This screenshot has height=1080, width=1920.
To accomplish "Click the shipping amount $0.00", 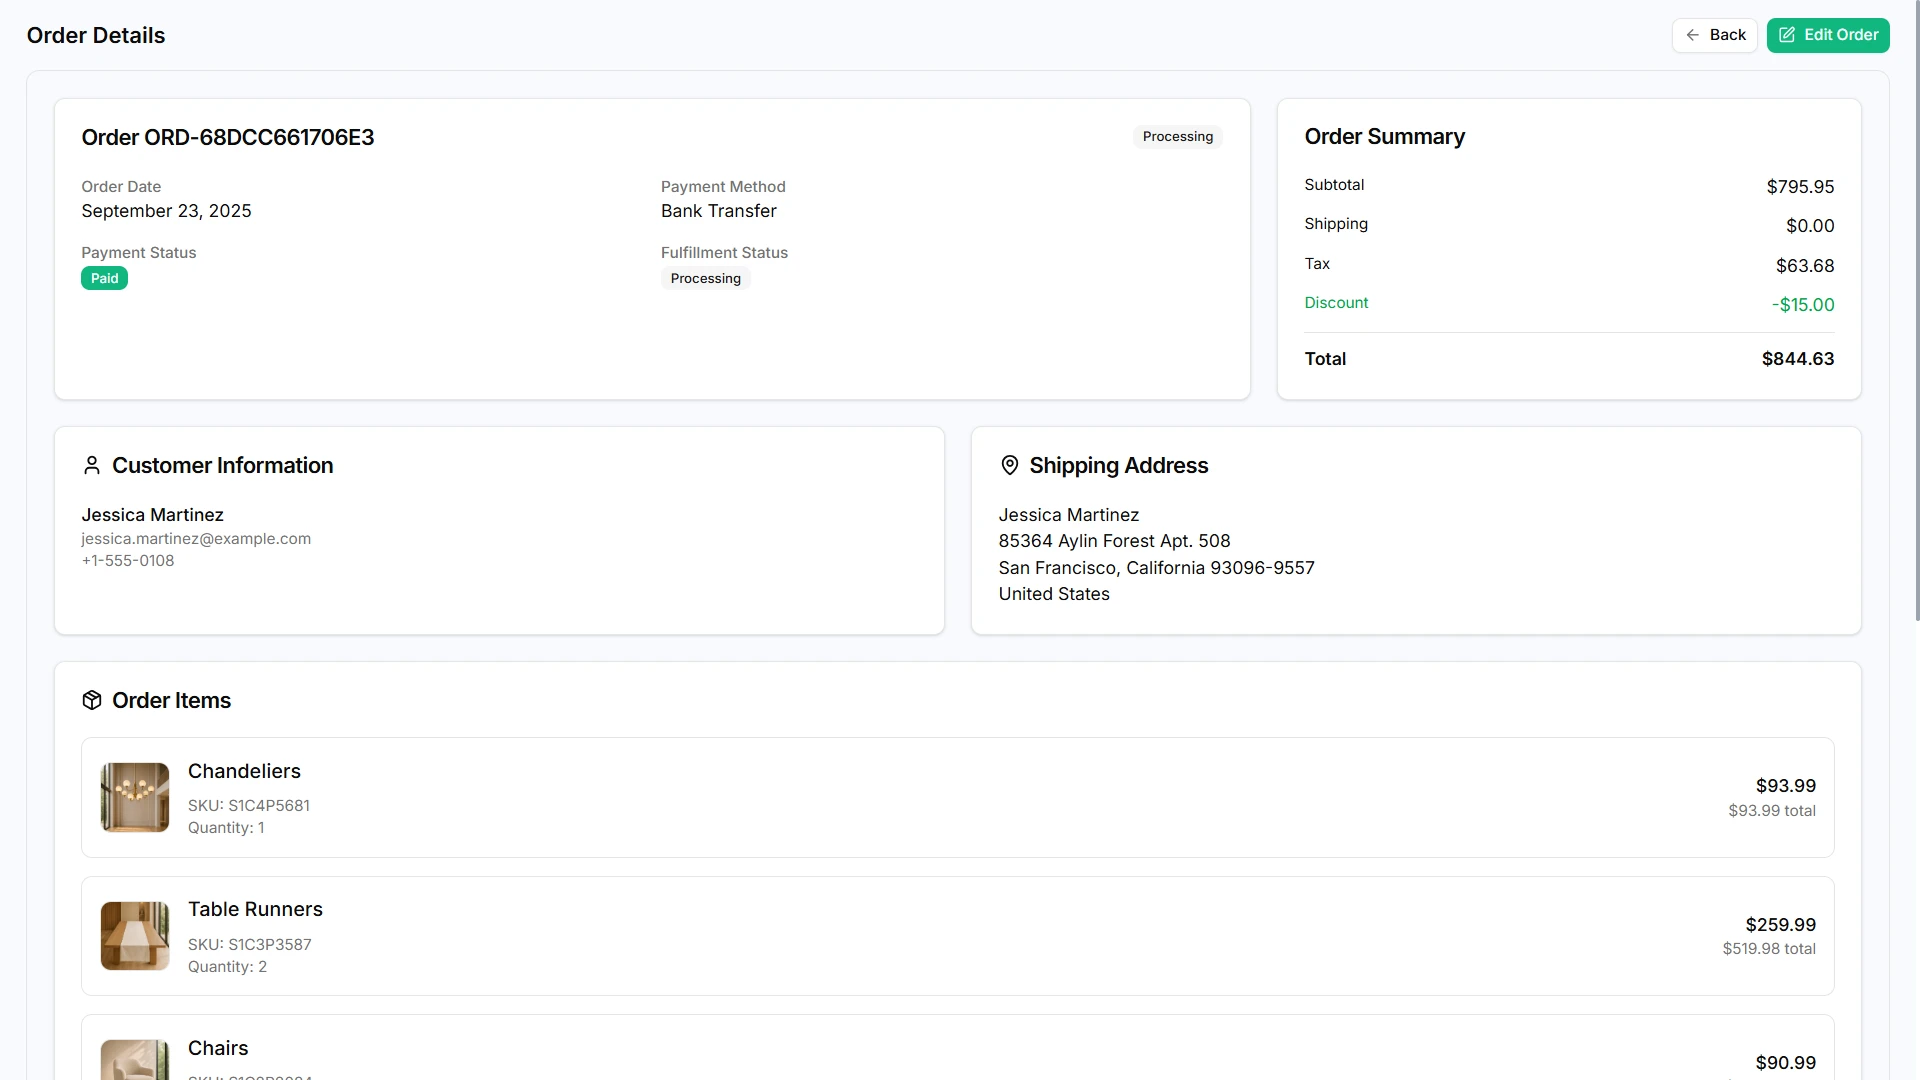I will pos(1810,226).
